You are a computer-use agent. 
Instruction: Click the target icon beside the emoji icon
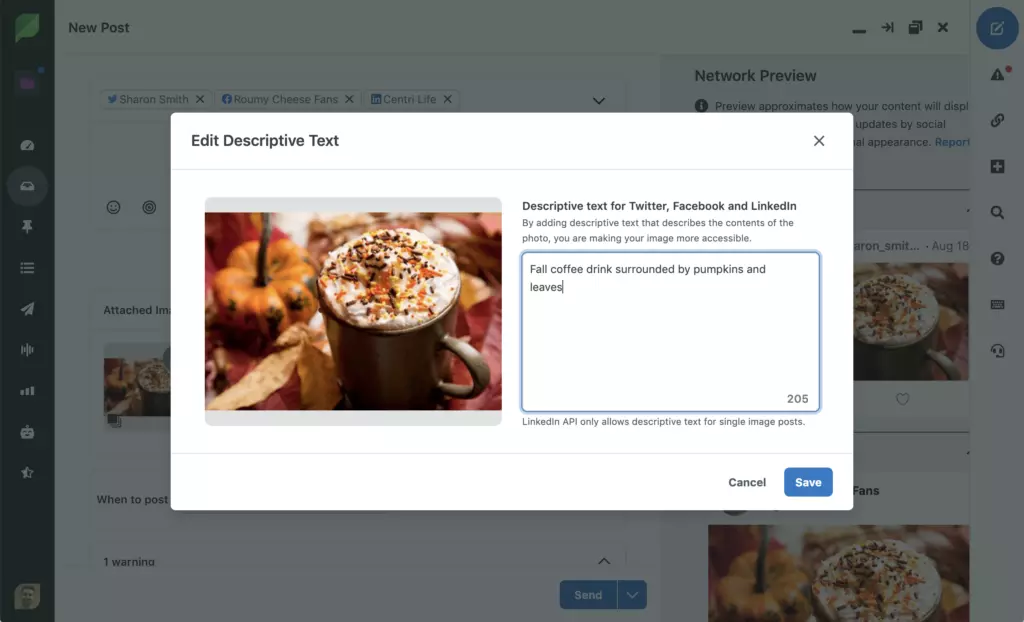point(149,207)
